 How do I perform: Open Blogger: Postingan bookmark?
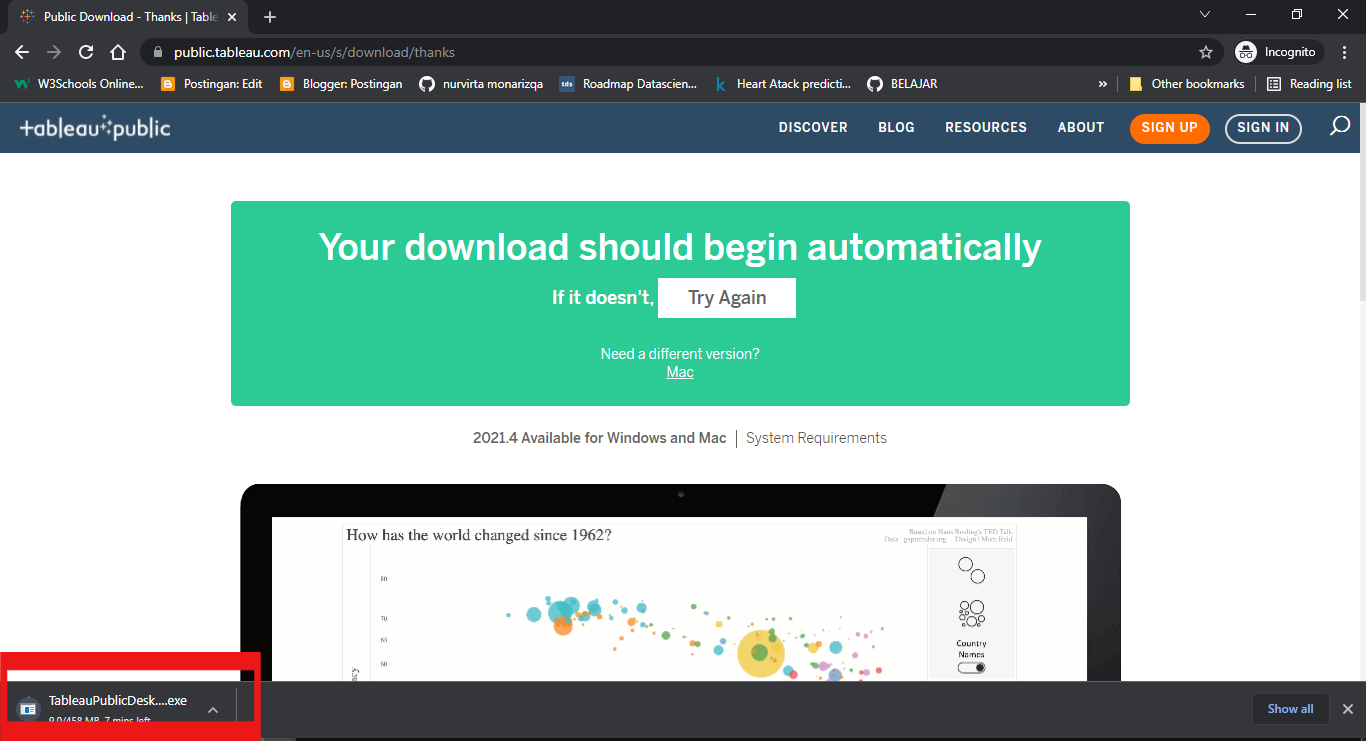[341, 84]
